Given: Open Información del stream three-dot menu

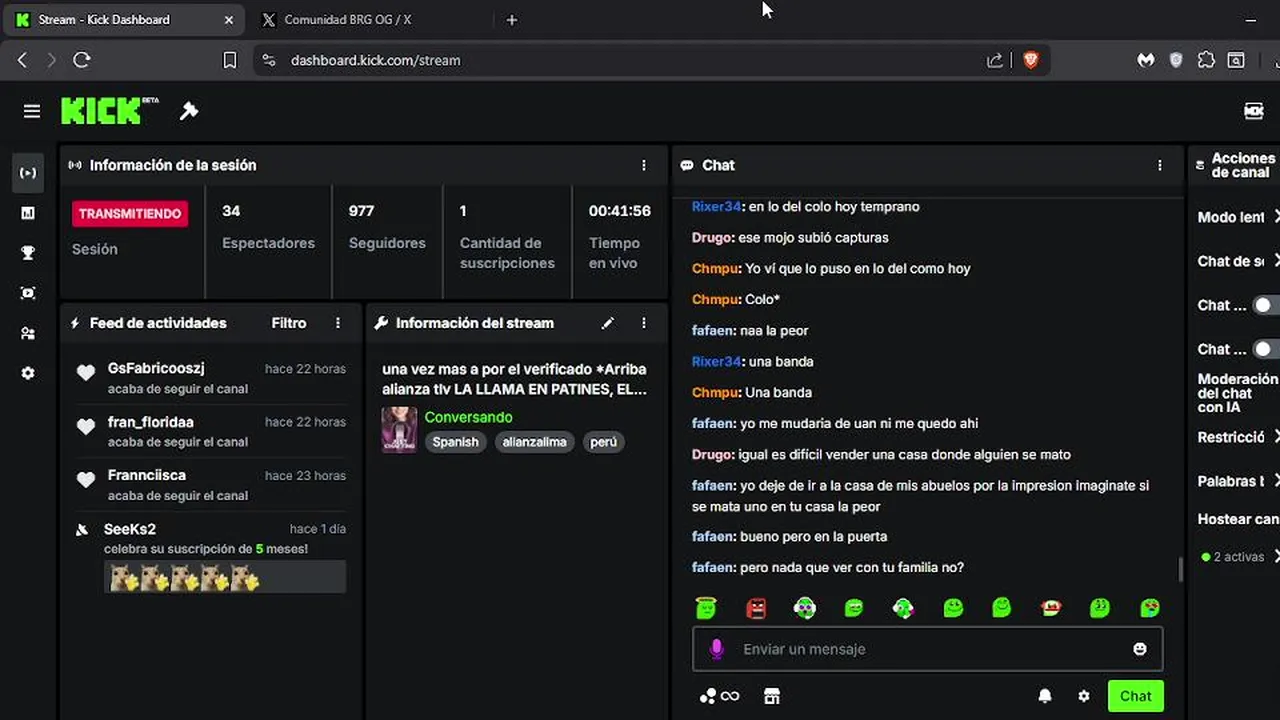Looking at the screenshot, I should [x=644, y=323].
